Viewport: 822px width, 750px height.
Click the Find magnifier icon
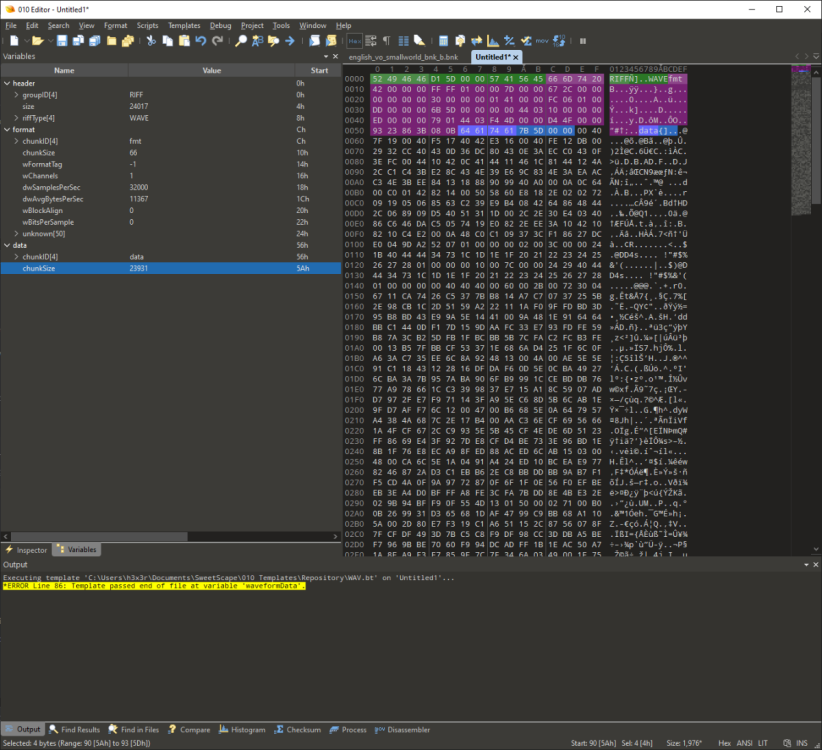pyautogui.click(x=241, y=41)
